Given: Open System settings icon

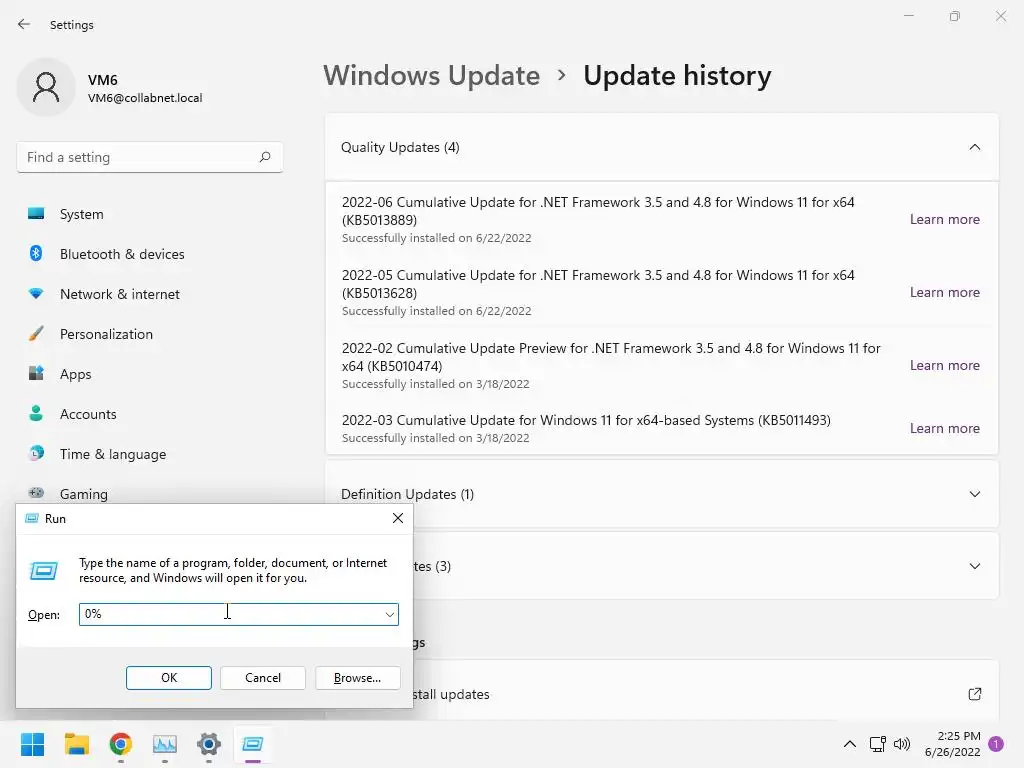Looking at the screenshot, I should [x=36, y=214].
